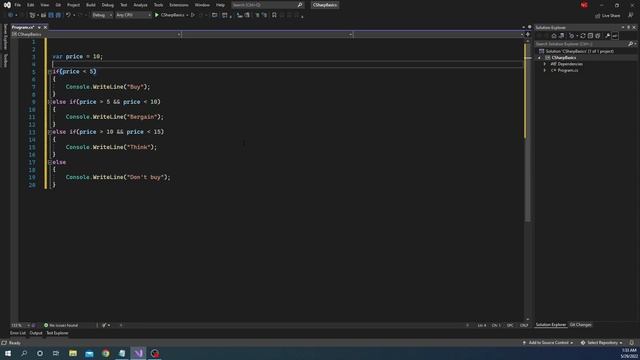640x360 pixels.
Task: Click the Sync/Refresh icon in Solution Explorer
Action: [583, 36]
